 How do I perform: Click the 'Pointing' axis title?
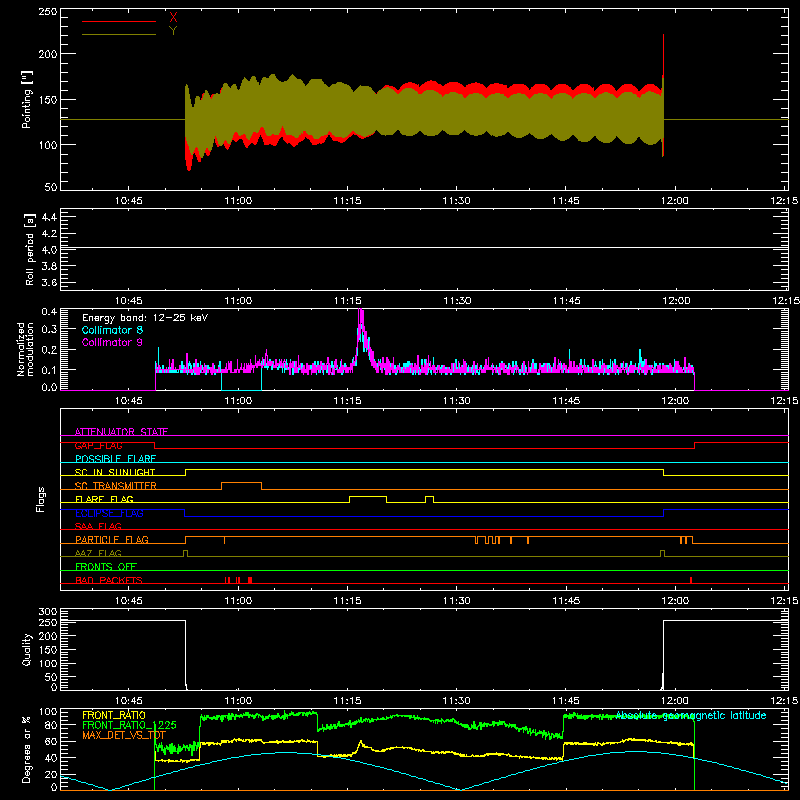tap(27, 99)
